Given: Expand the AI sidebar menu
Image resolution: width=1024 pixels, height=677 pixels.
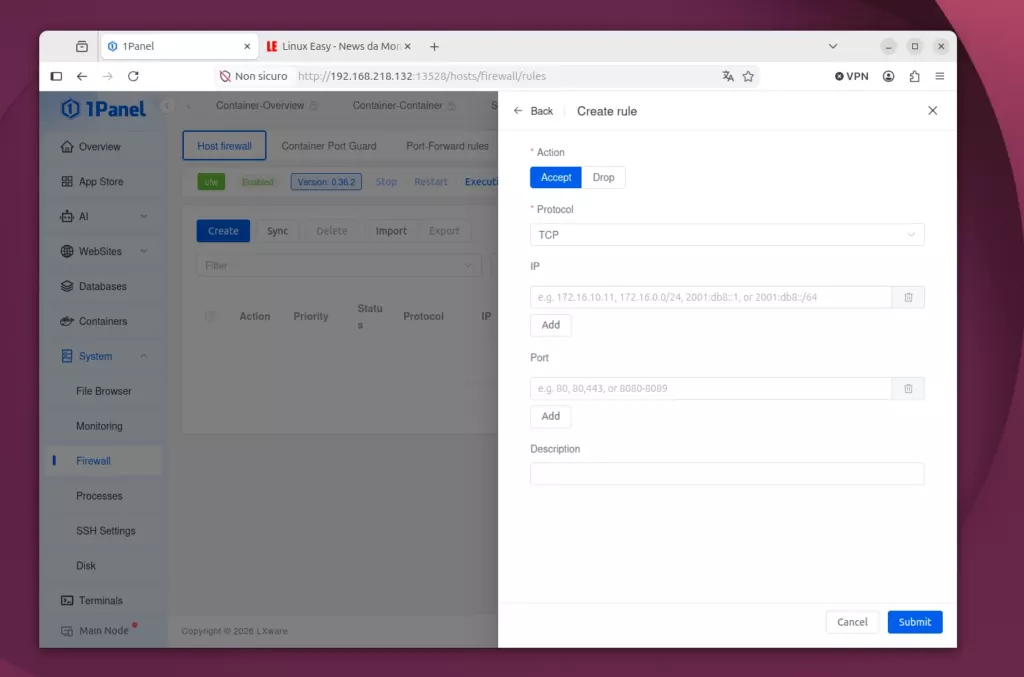Looking at the screenshot, I should click(x=144, y=217).
